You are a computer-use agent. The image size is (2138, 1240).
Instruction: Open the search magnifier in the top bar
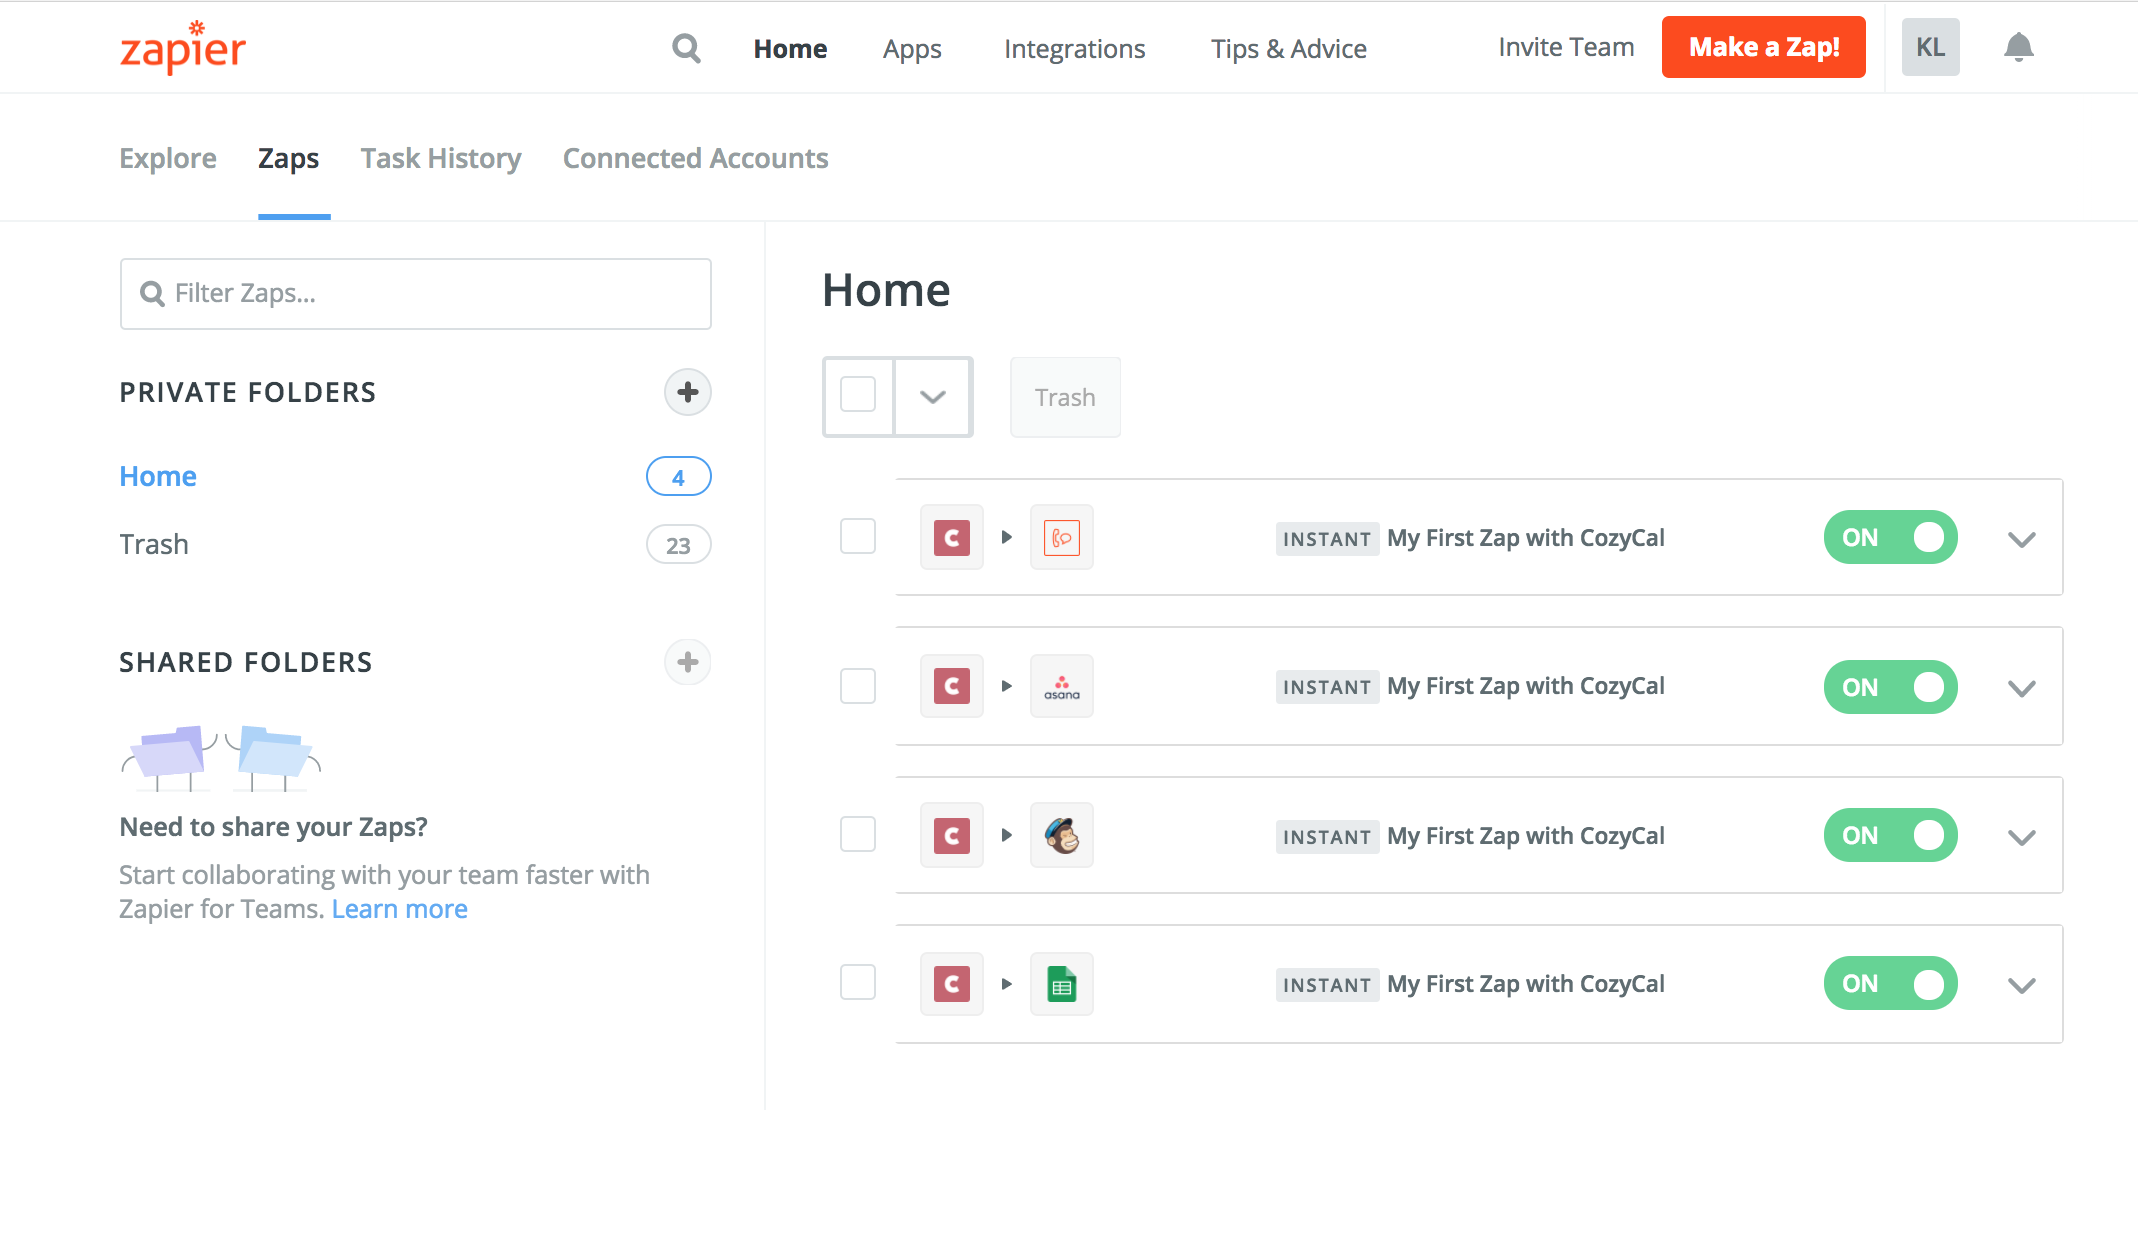pos(686,47)
